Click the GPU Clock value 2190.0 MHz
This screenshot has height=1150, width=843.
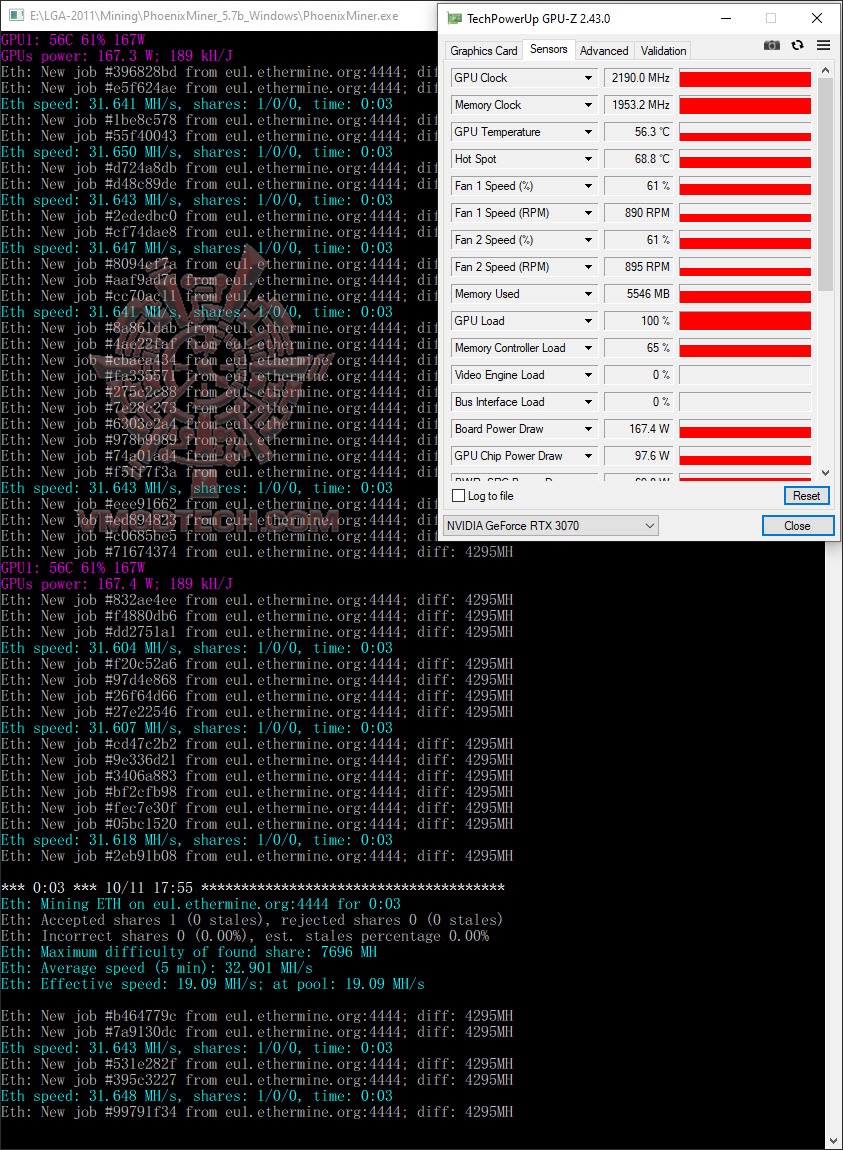638,78
